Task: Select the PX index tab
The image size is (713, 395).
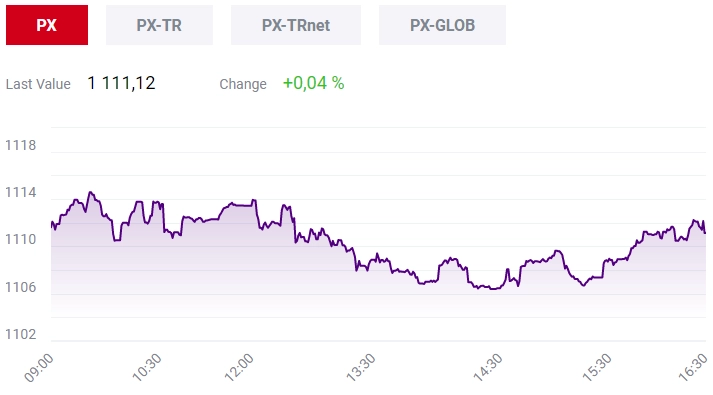Action: [47, 25]
